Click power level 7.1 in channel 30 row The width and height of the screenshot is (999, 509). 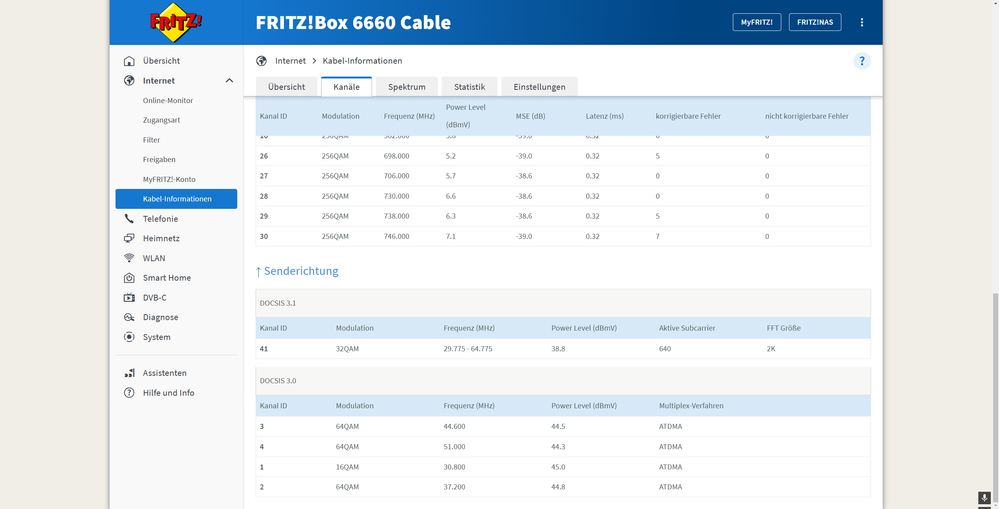pos(450,236)
